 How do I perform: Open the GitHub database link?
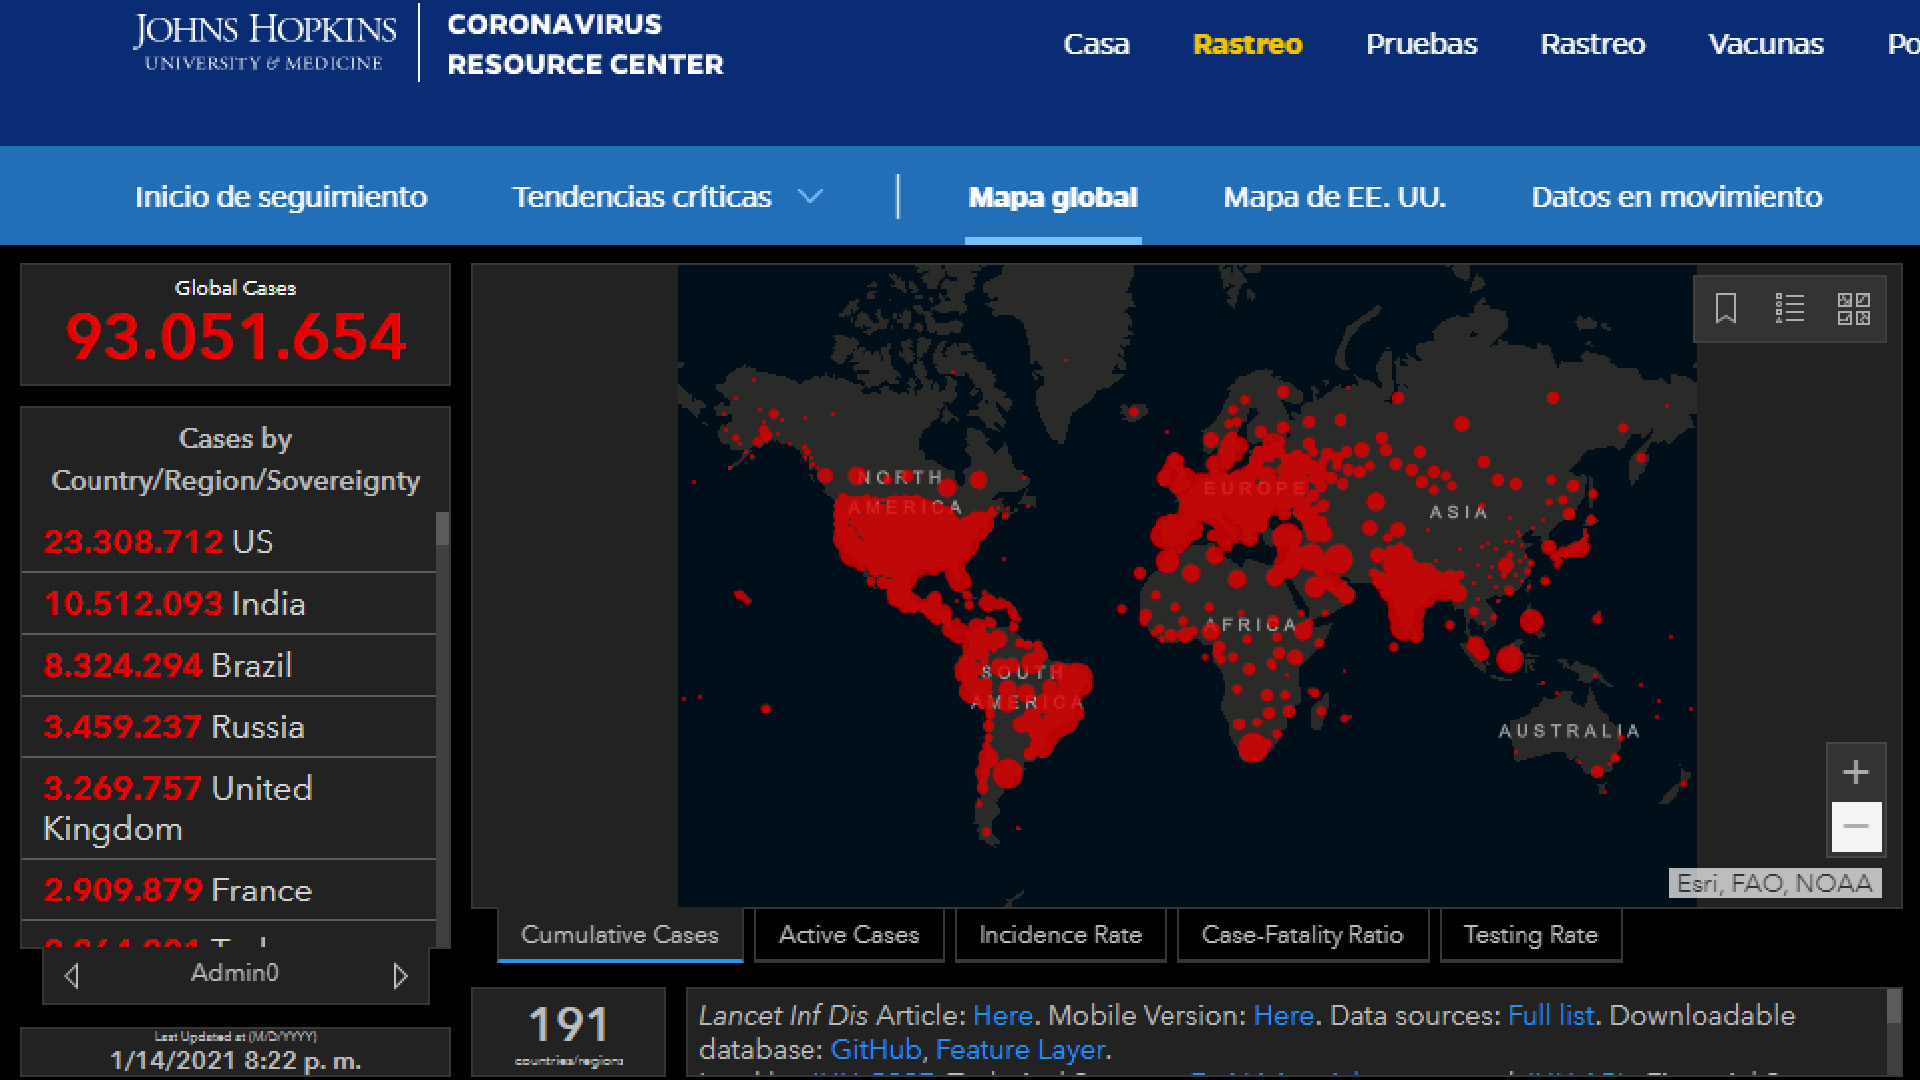874,1050
